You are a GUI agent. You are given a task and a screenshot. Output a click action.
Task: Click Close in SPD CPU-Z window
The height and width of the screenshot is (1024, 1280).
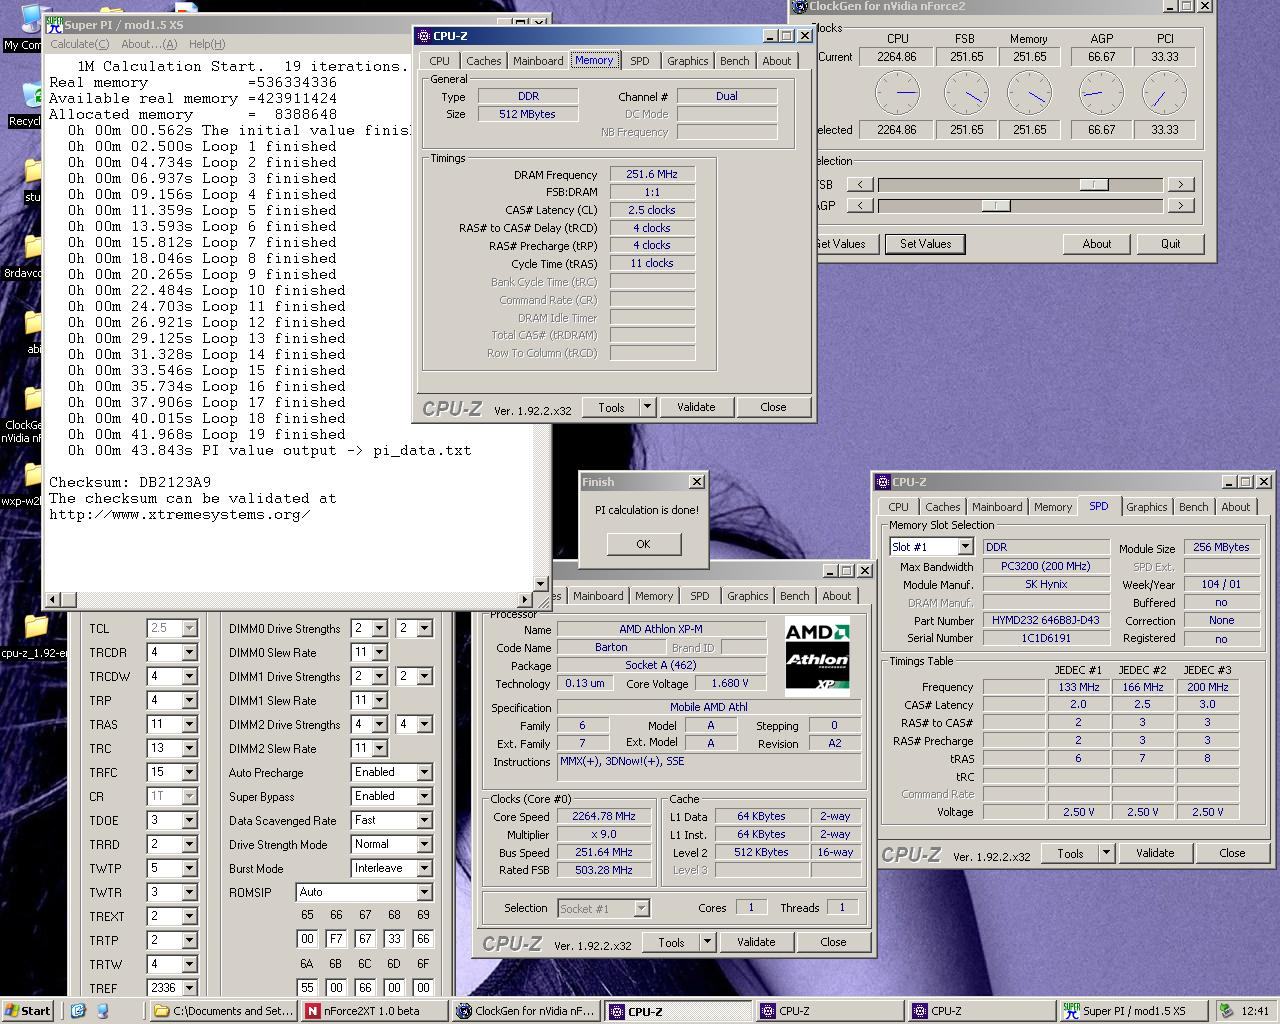pyautogui.click(x=1232, y=853)
